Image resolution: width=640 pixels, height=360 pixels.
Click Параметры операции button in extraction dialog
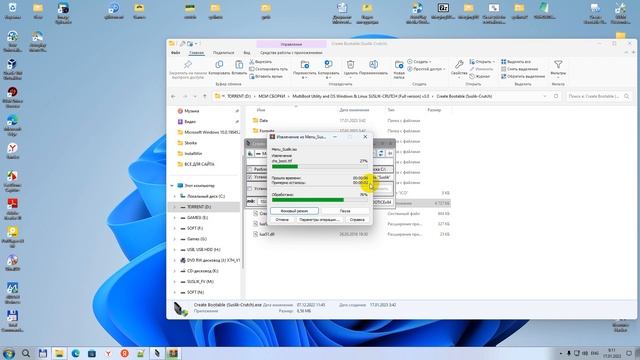319,220
